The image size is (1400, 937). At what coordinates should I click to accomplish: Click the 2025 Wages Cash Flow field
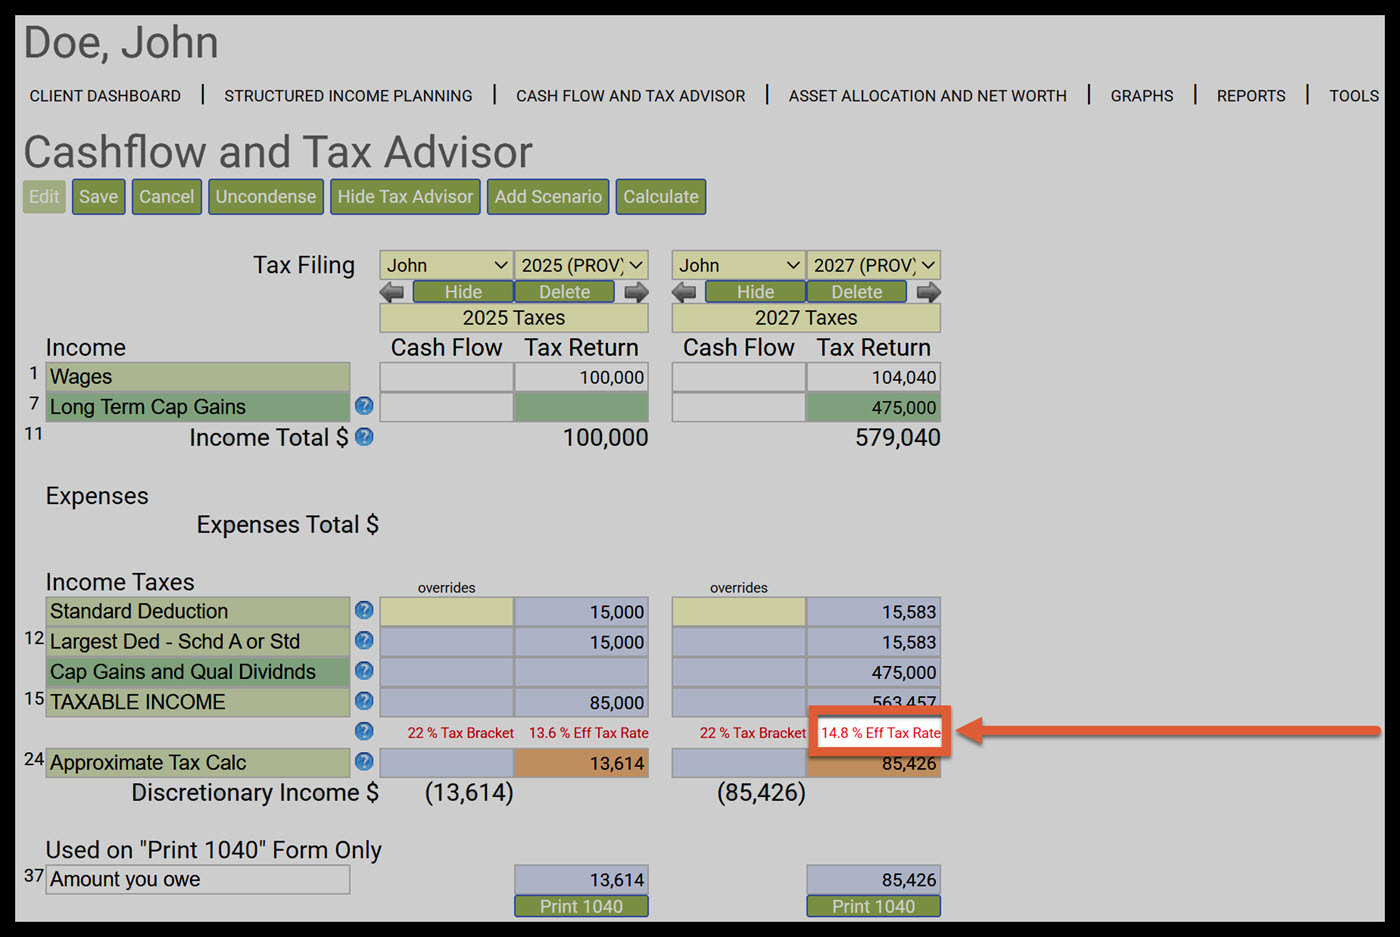coord(447,377)
